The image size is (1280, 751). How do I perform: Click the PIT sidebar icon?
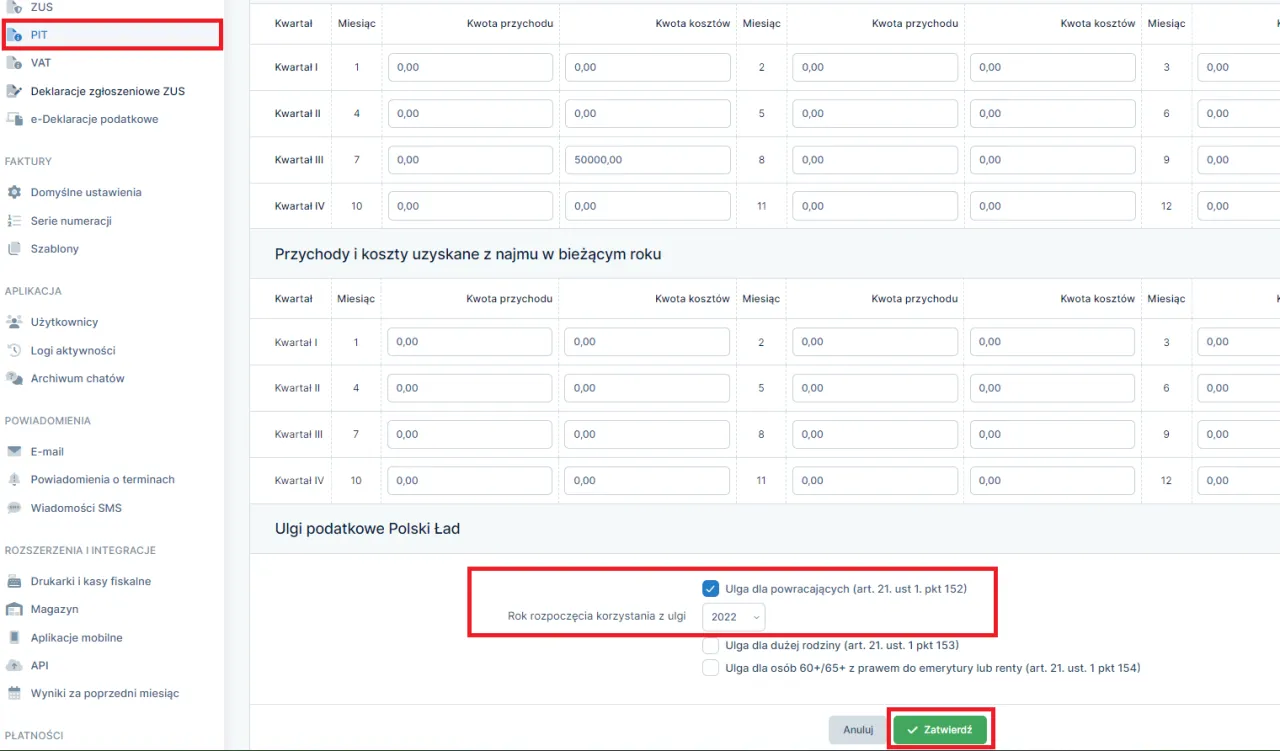pyautogui.click(x=14, y=35)
